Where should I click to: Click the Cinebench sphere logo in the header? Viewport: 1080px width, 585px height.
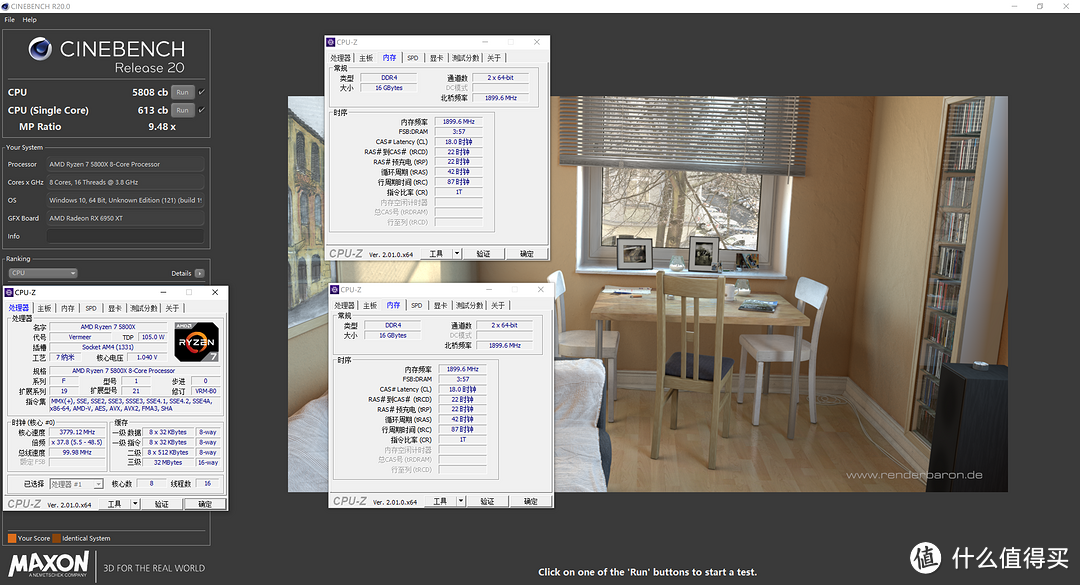(x=40, y=49)
